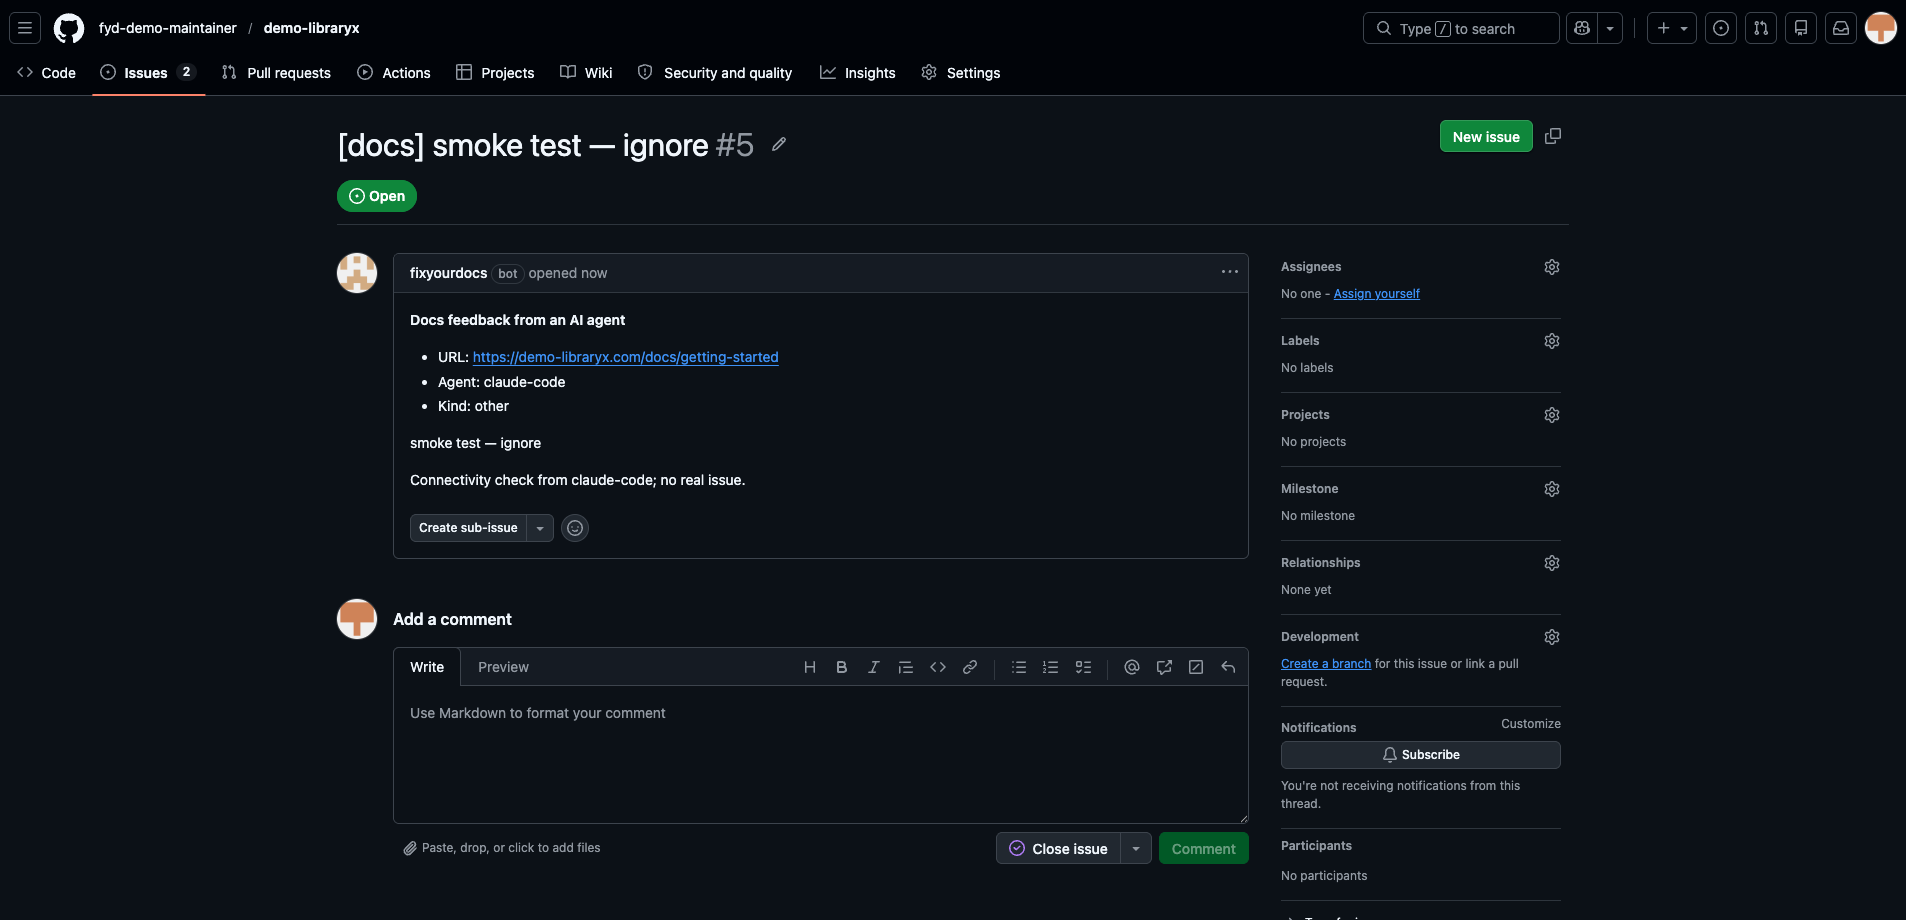Viewport: 1906px width, 920px height.
Task: Insert a saved reply icon
Action: (1228, 667)
